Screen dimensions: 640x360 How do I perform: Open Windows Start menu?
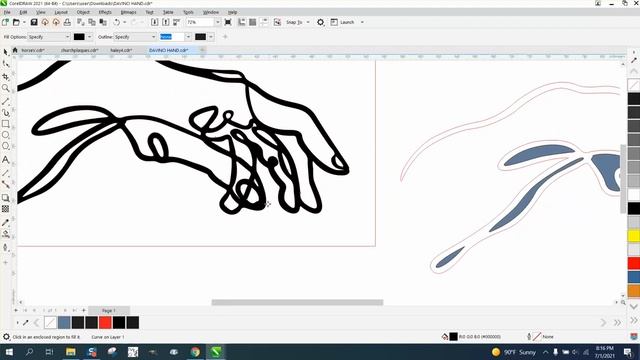pyautogui.click(x=8, y=352)
